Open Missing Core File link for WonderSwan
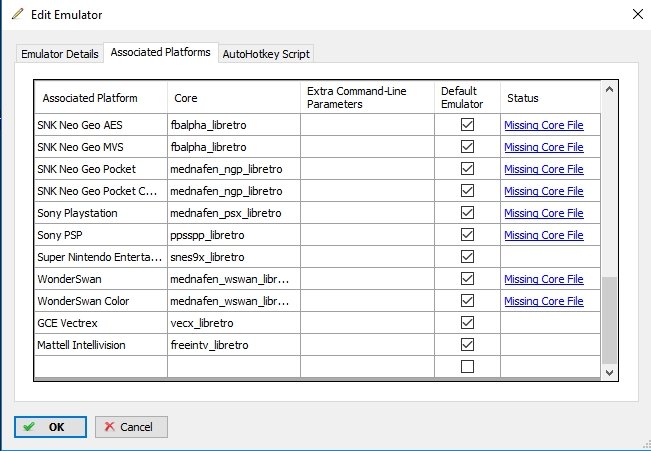 [x=544, y=279]
